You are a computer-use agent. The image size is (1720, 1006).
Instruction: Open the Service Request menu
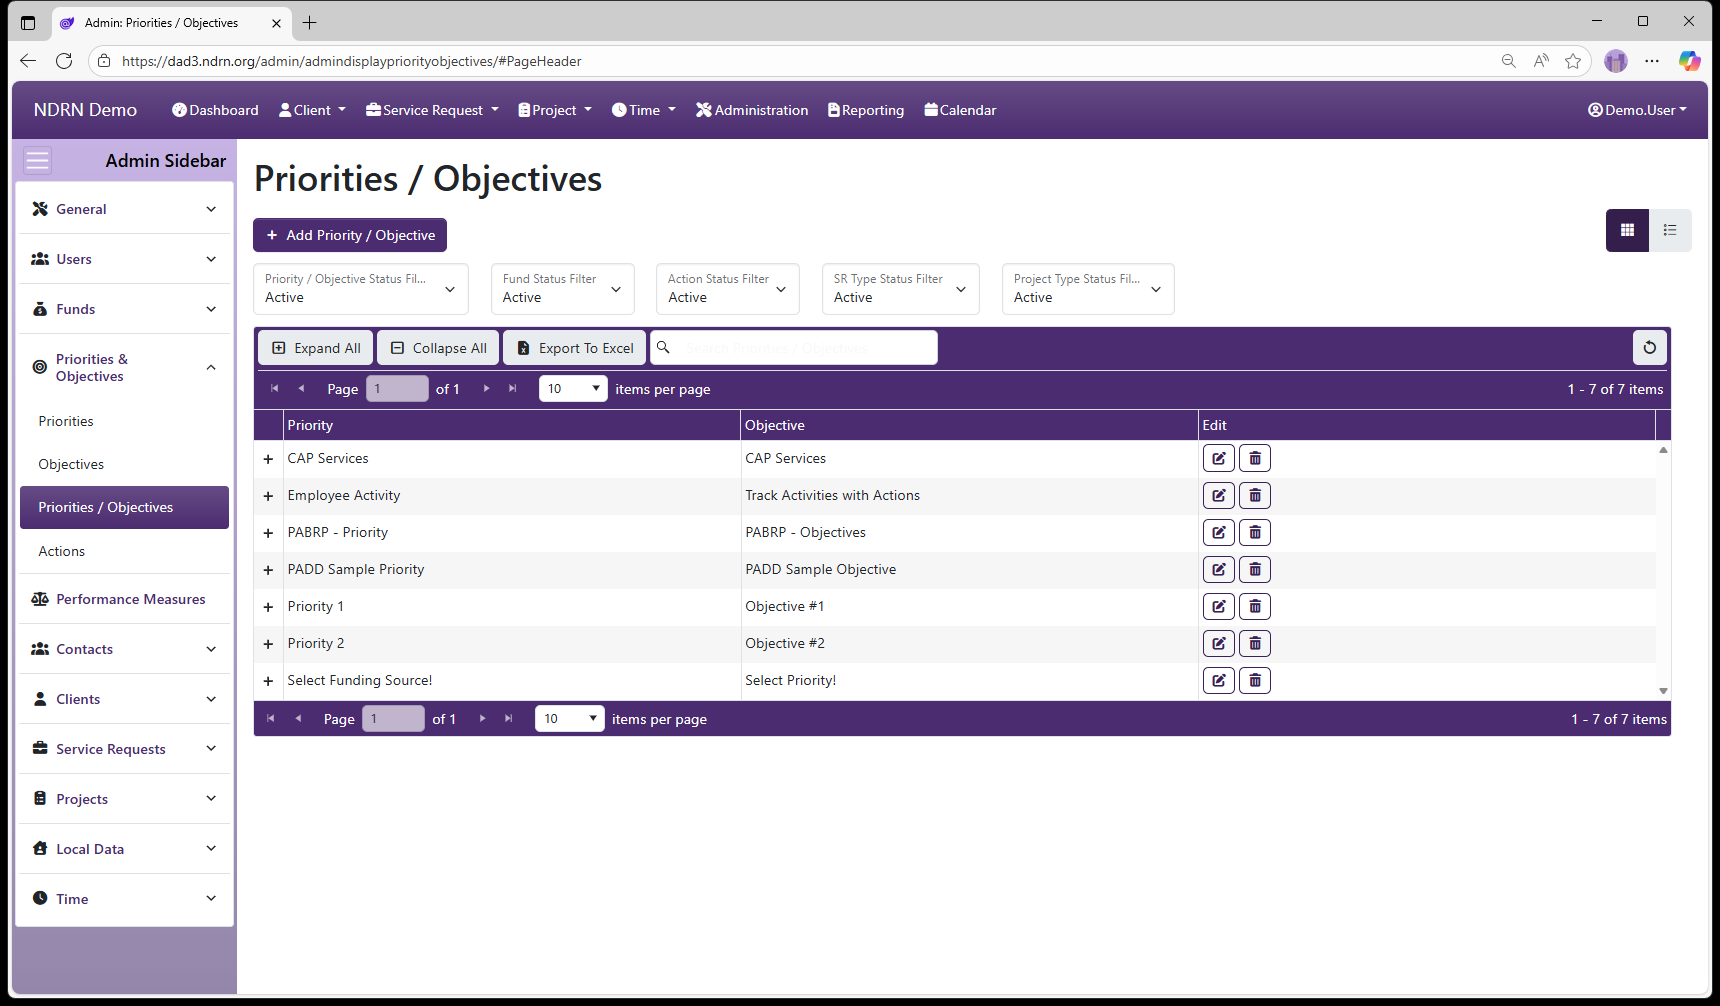pyautogui.click(x=432, y=110)
